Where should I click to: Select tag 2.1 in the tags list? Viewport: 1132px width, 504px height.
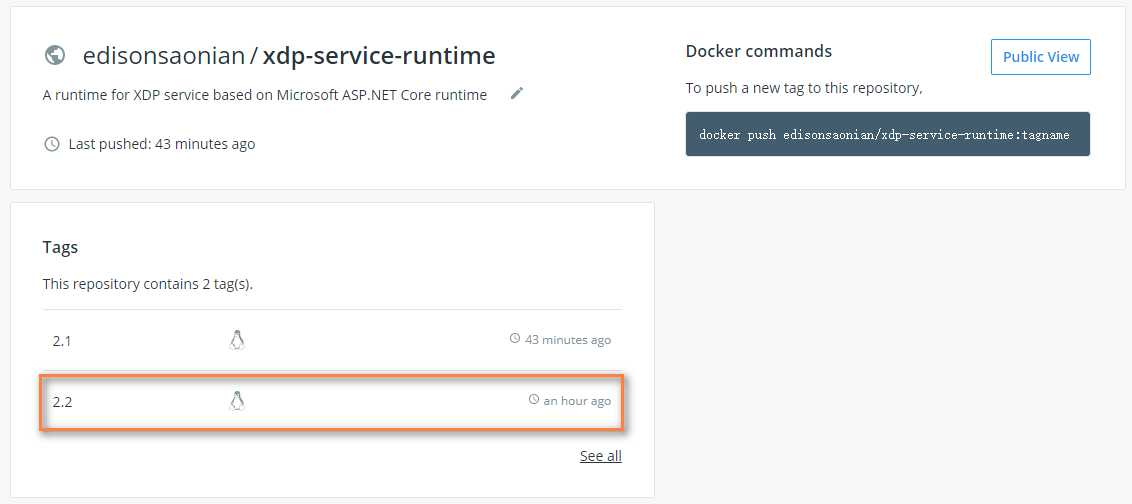(x=62, y=341)
